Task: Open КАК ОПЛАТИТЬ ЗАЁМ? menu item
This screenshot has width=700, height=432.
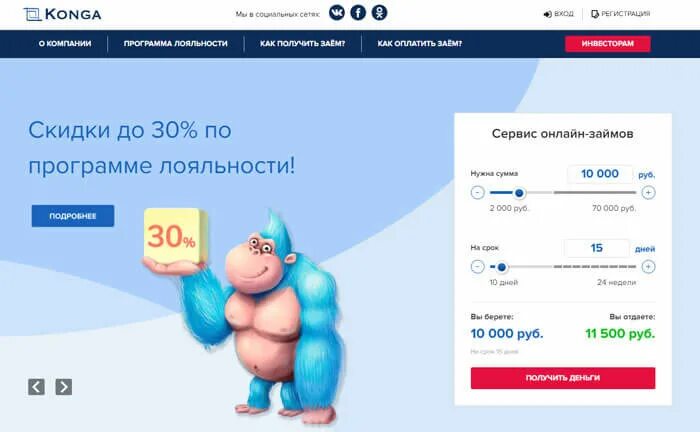Action: pyautogui.click(x=420, y=44)
